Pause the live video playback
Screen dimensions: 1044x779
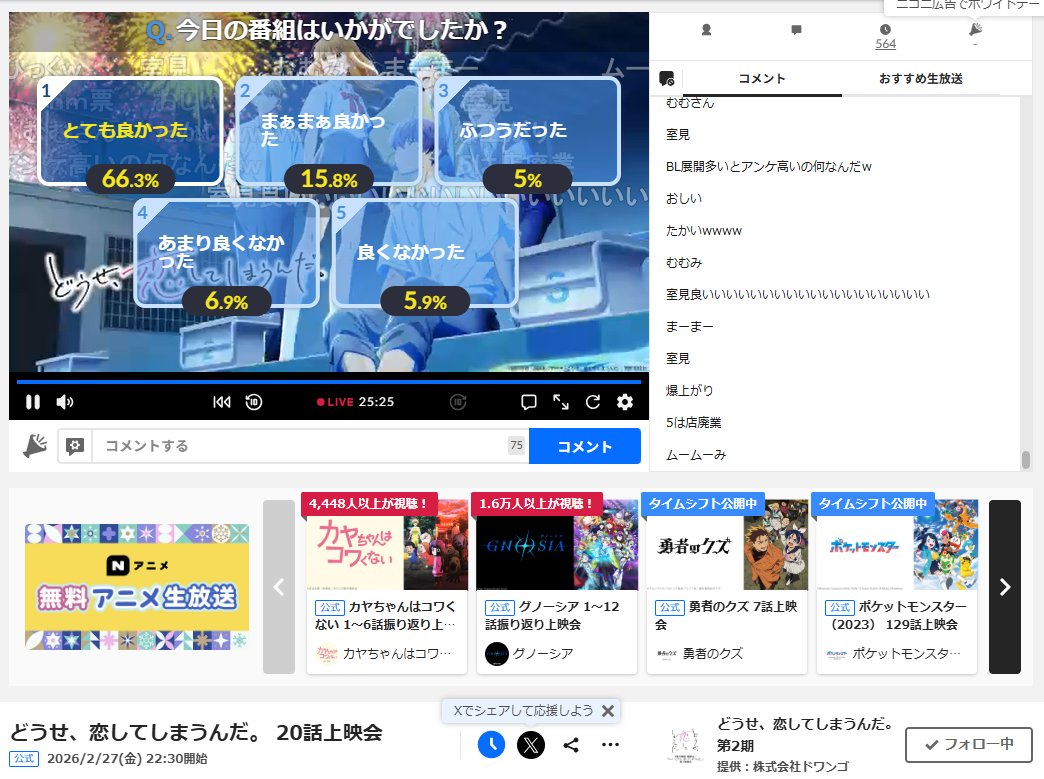coord(32,402)
